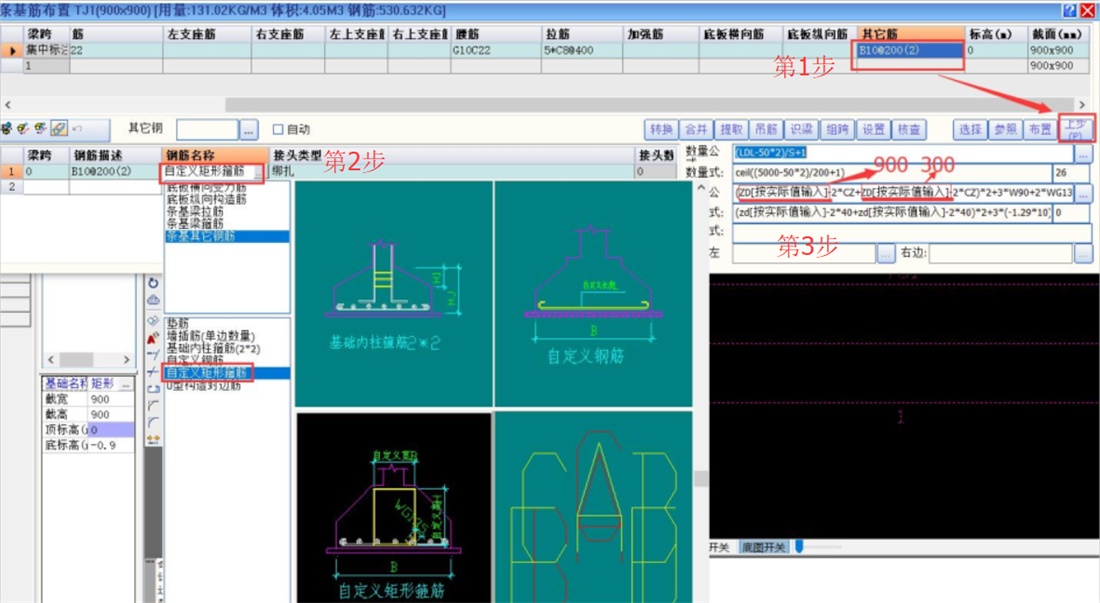
Task: Toggle the 开关 button left of 底图开关
Action: (719, 548)
